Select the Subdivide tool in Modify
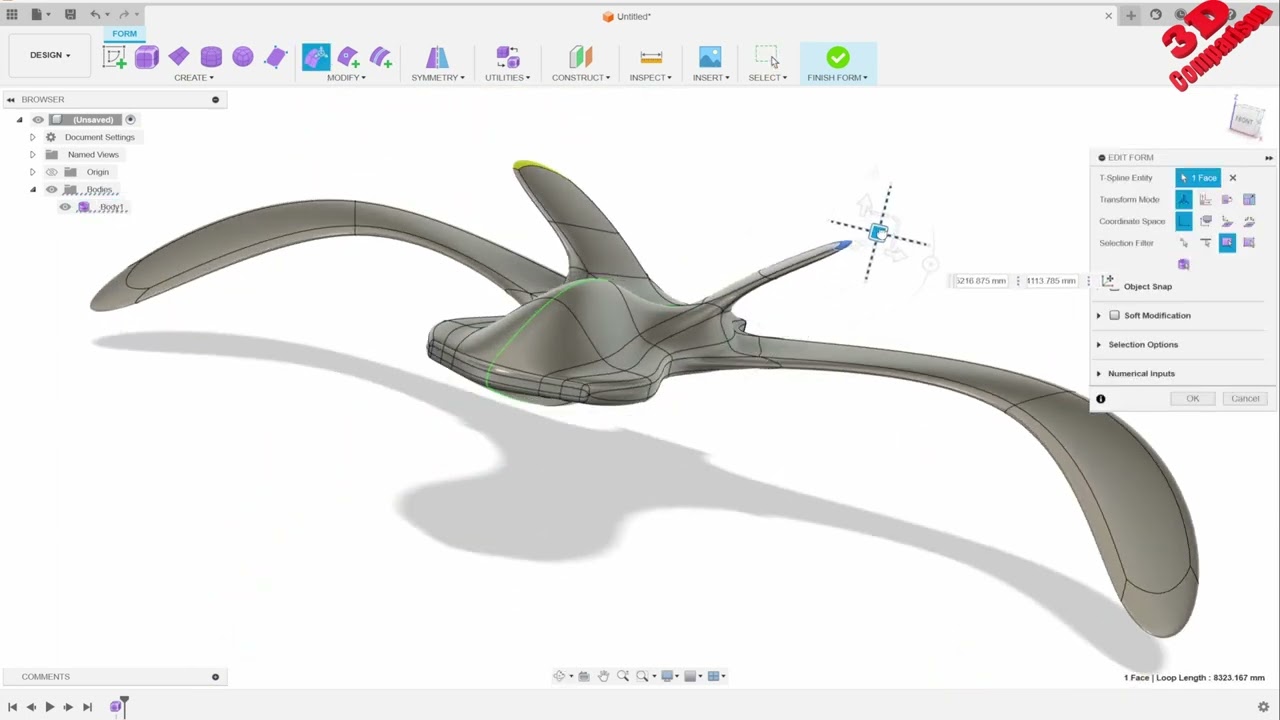The width and height of the screenshot is (1280, 720). 381,57
